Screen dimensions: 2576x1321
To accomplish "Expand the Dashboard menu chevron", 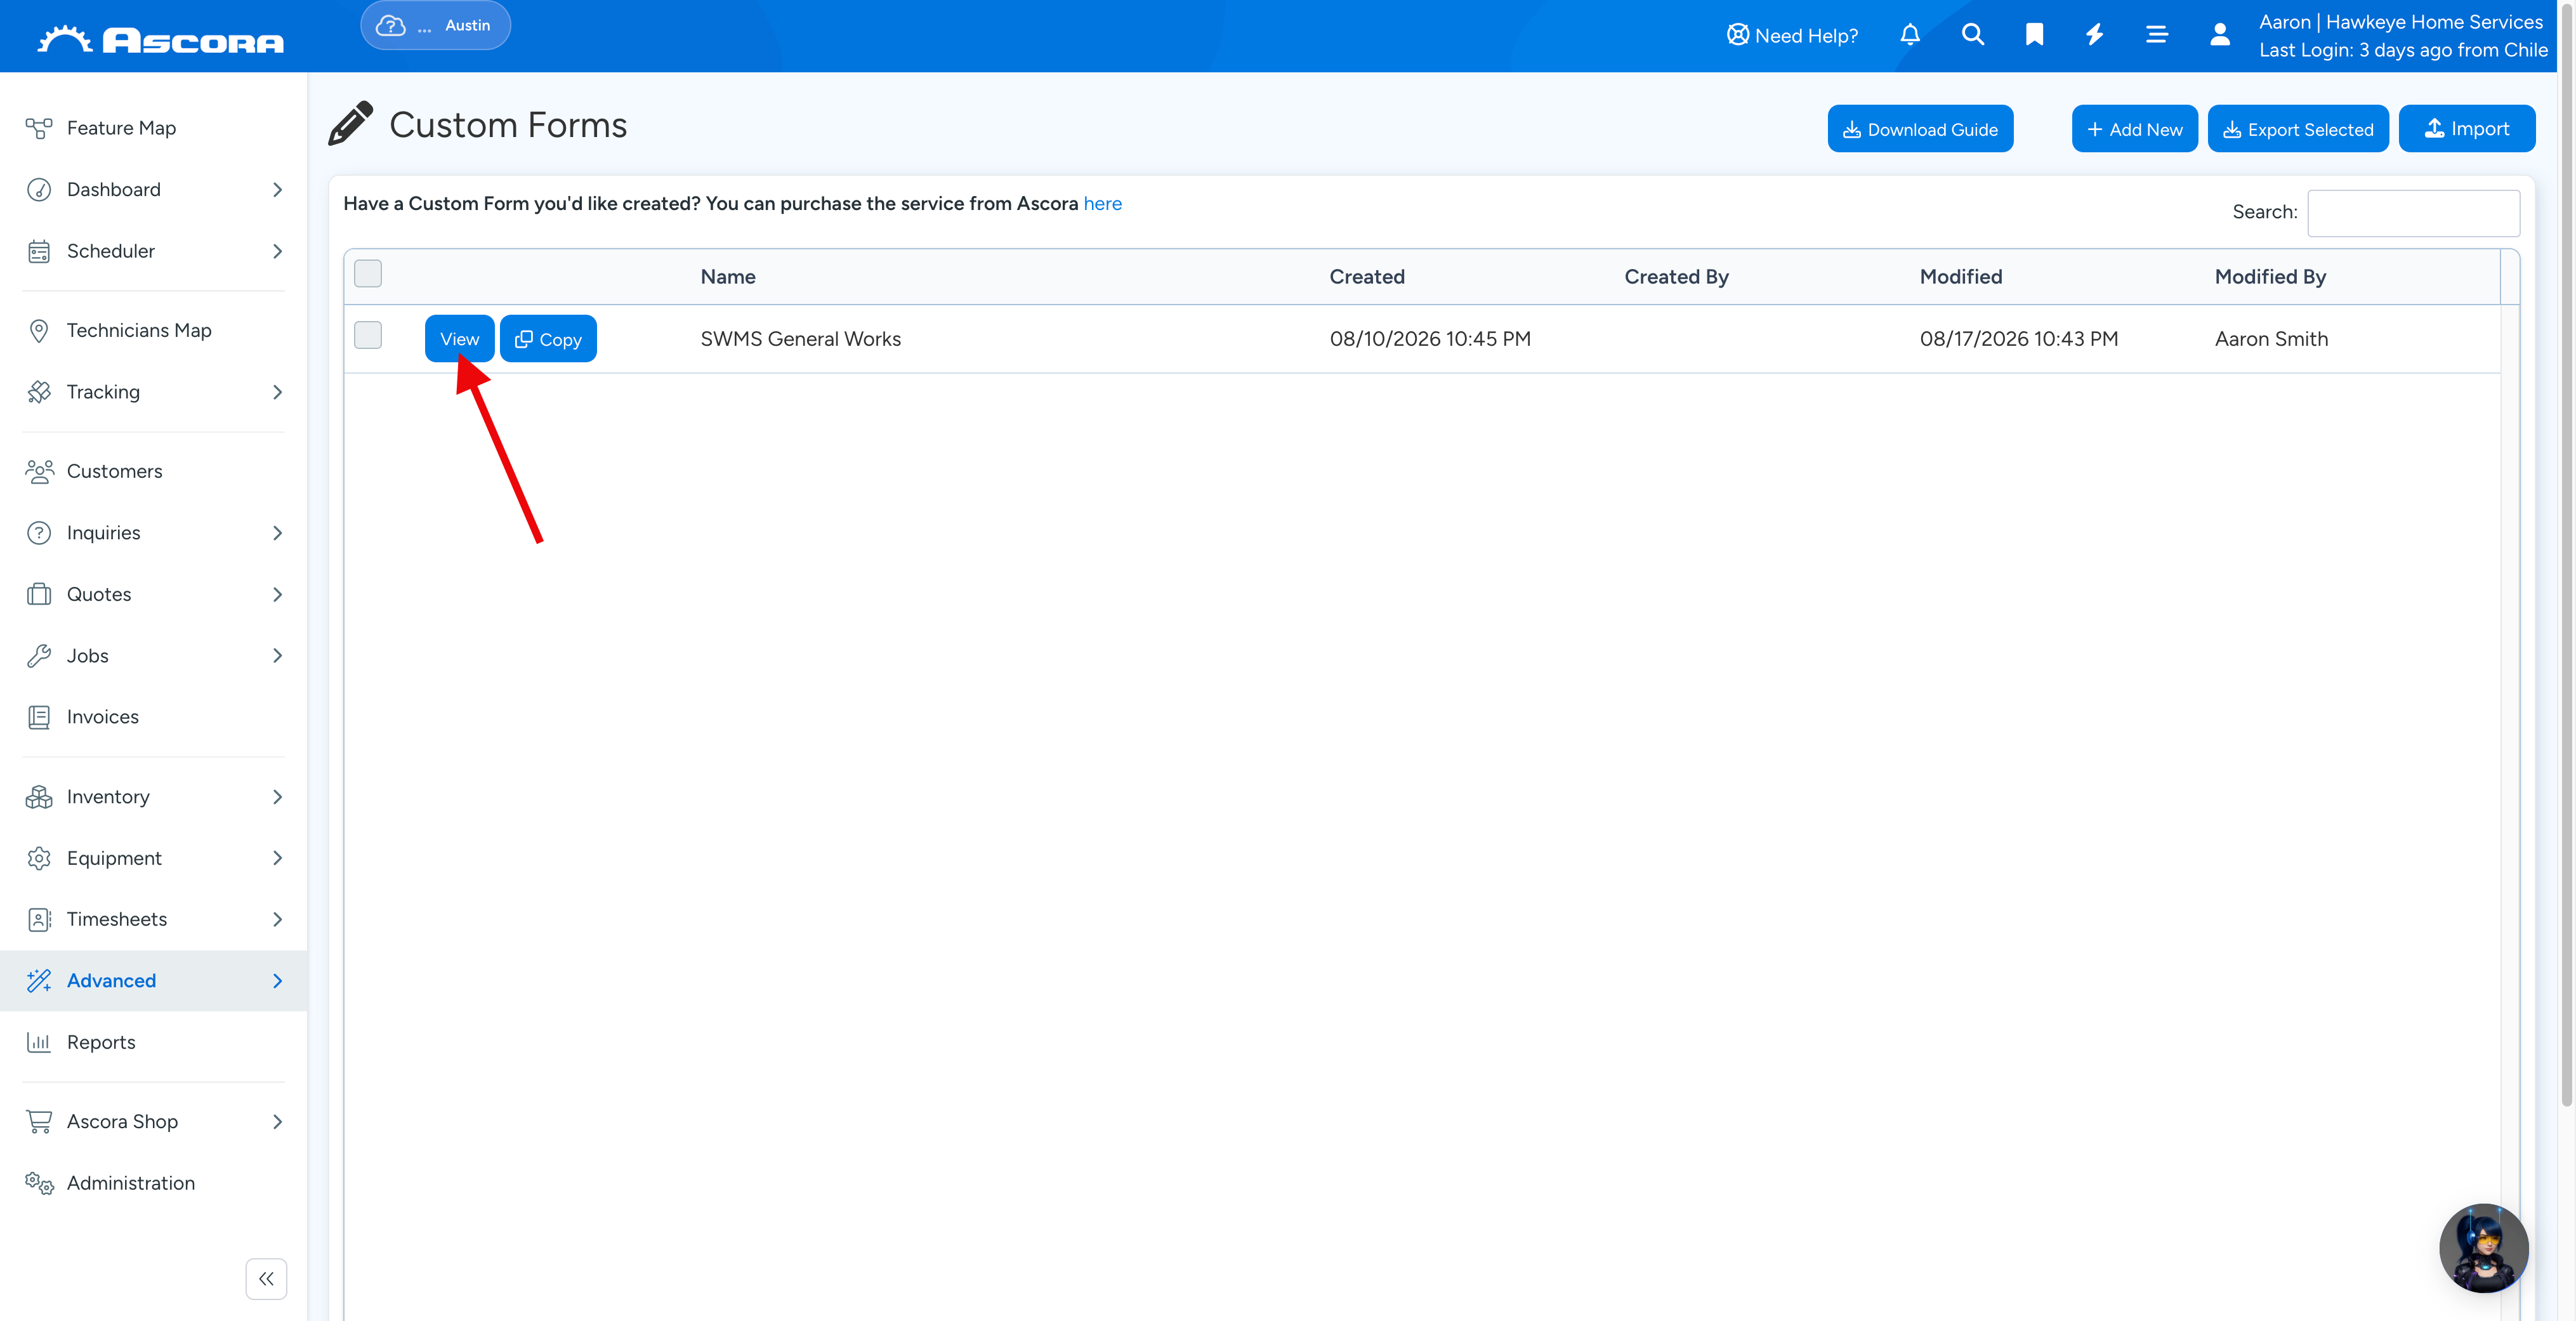I will [277, 190].
